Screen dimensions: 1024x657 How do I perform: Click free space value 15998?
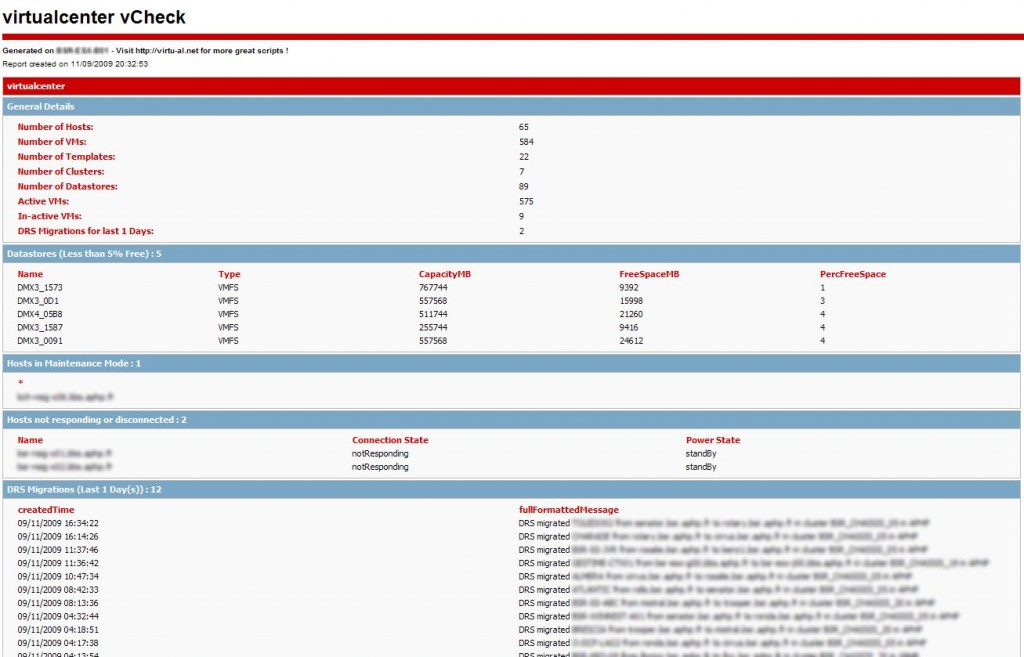pyautogui.click(x=631, y=301)
